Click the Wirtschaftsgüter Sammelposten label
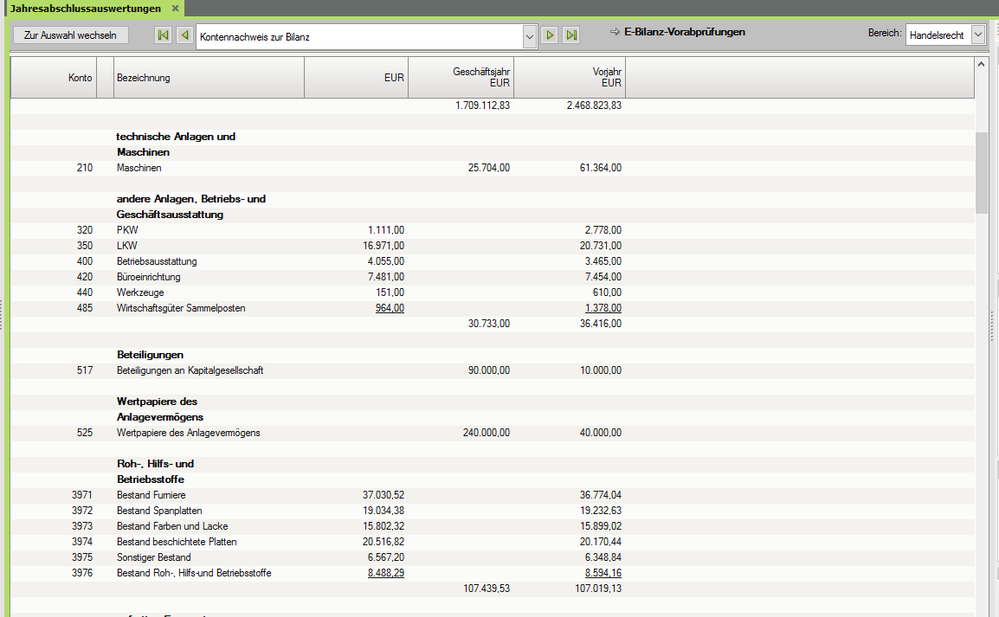The height and width of the screenshot is (617, 999). coord(181,308)
